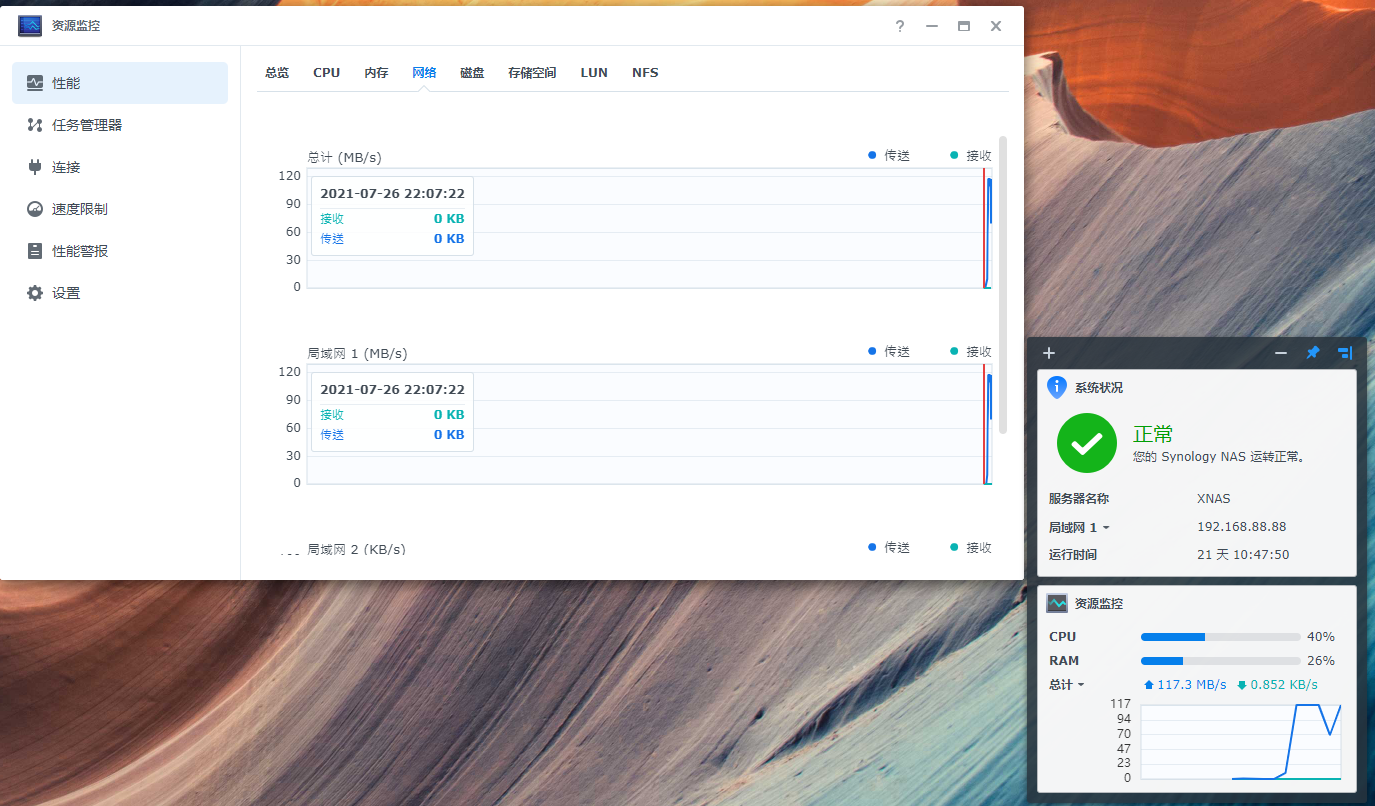Open the Performance section in sidebar
The height and width of the screenshot is (806, 1375).
(119, 83)
